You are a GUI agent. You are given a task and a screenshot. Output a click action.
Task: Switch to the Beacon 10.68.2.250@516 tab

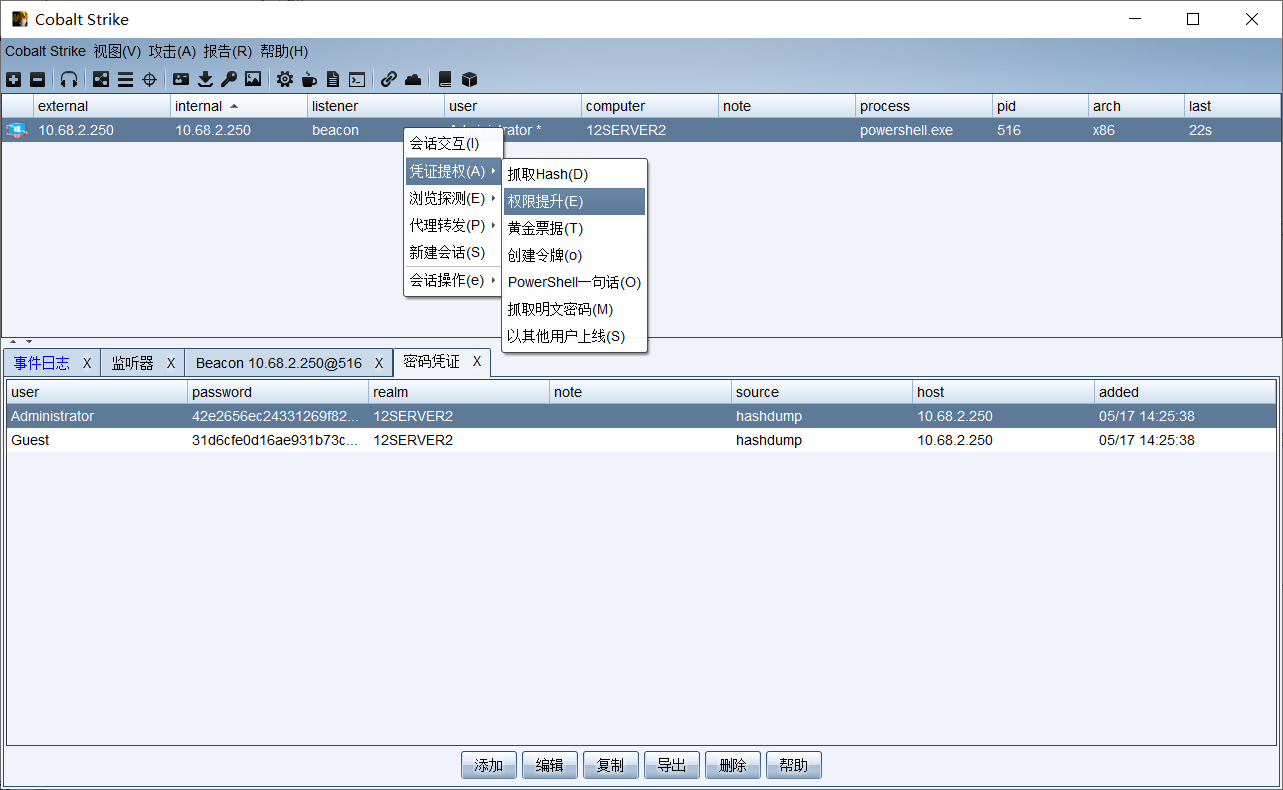click(279, 363)
